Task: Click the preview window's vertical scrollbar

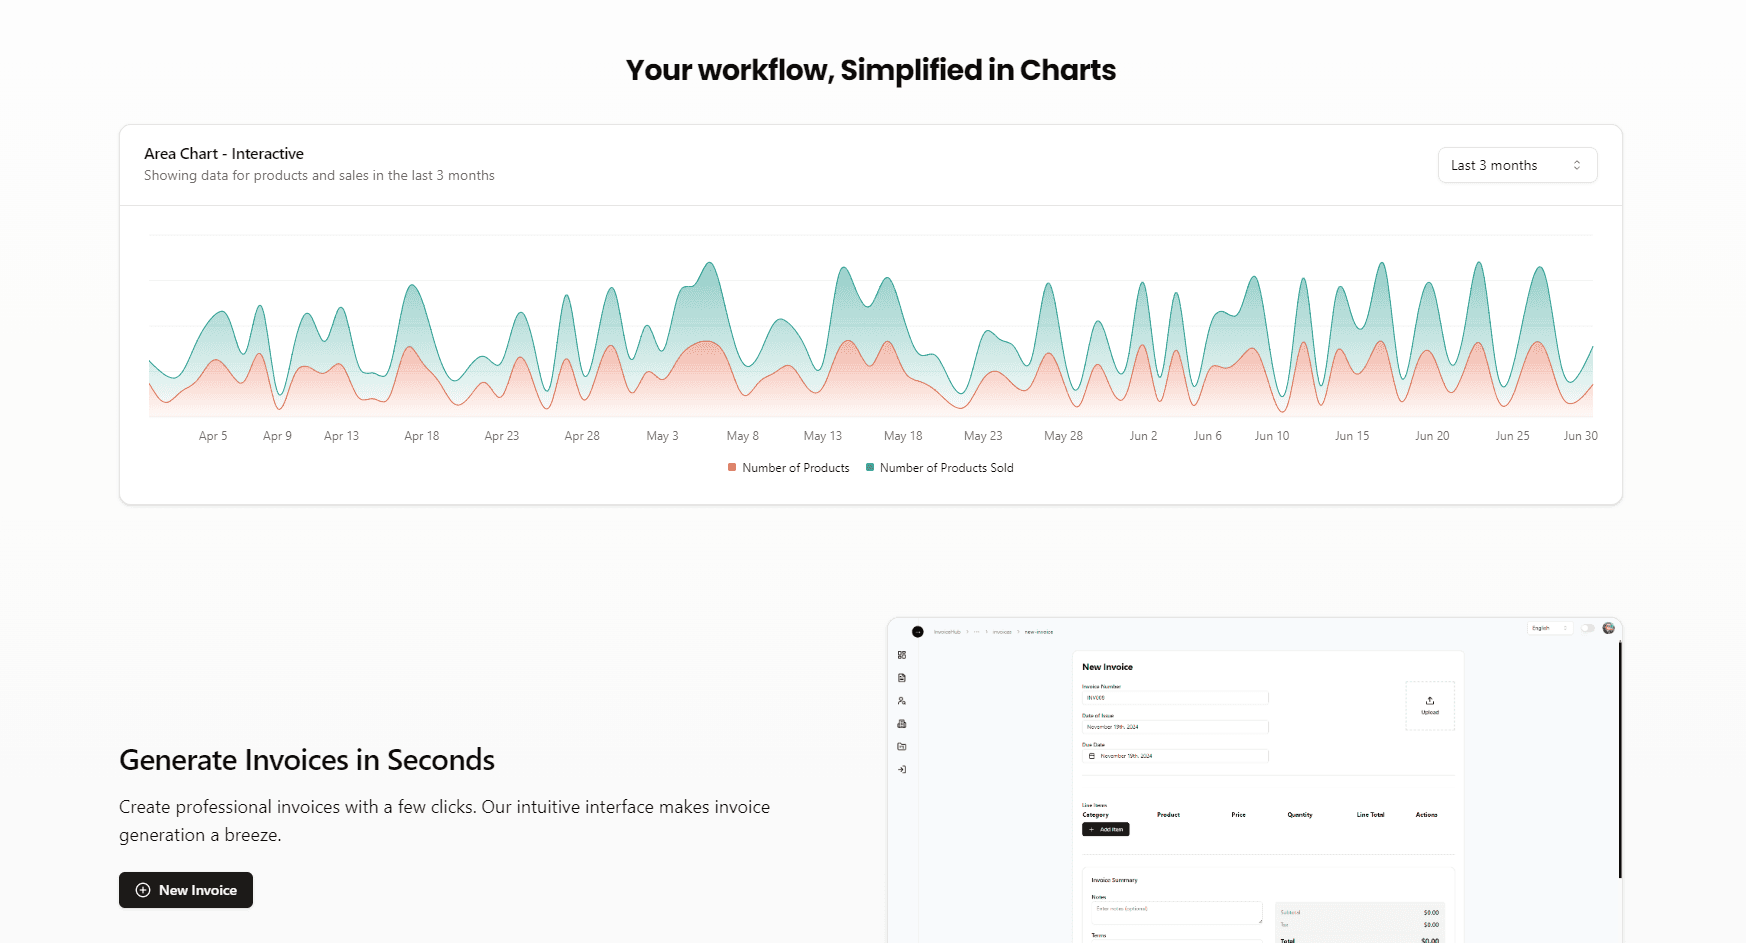Action: [x=1620, y=760]
